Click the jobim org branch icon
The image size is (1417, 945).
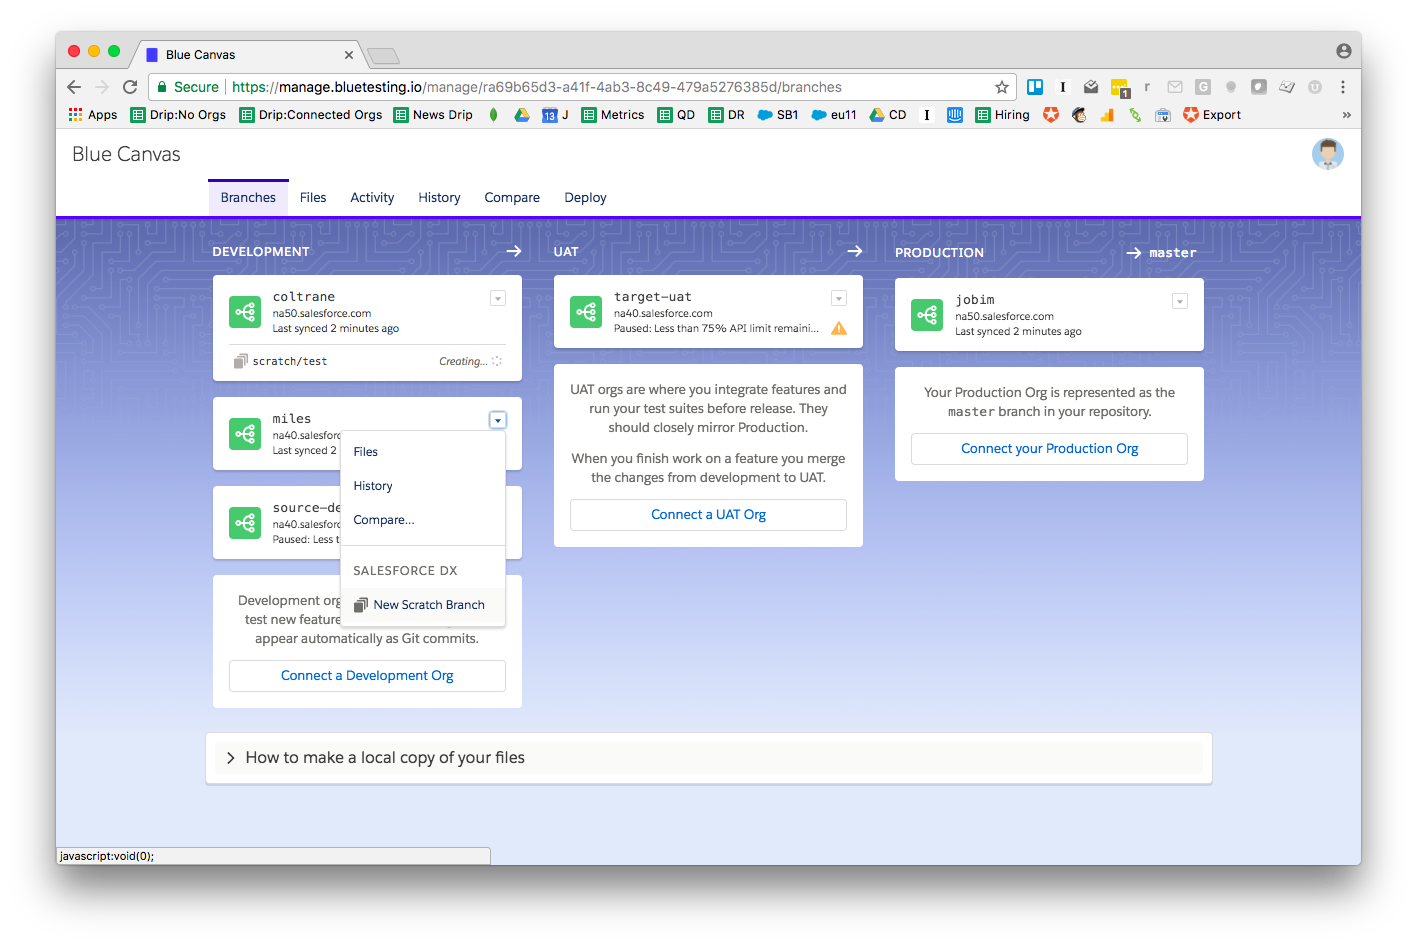point(927,315)
